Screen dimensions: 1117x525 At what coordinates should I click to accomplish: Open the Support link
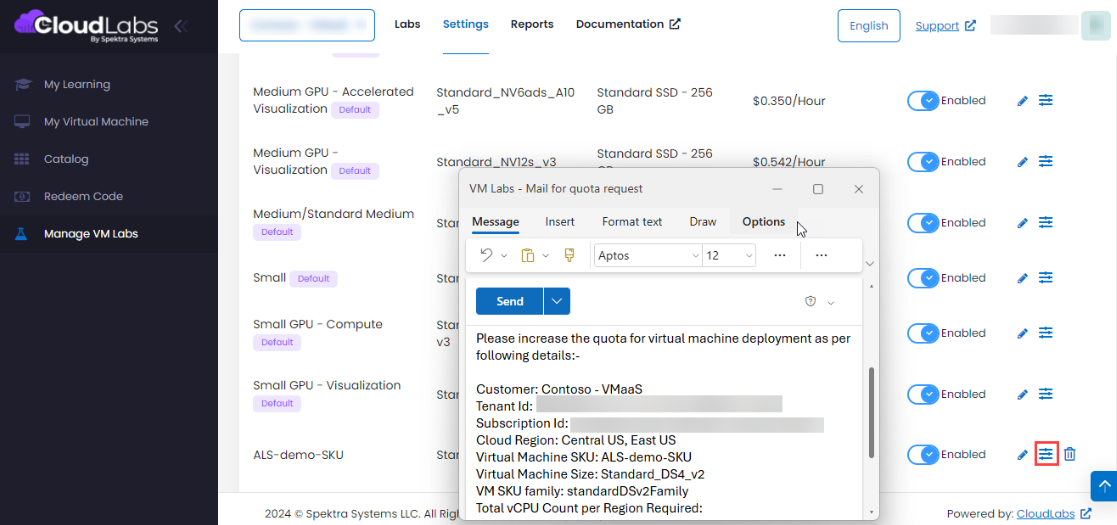point(945,26)
